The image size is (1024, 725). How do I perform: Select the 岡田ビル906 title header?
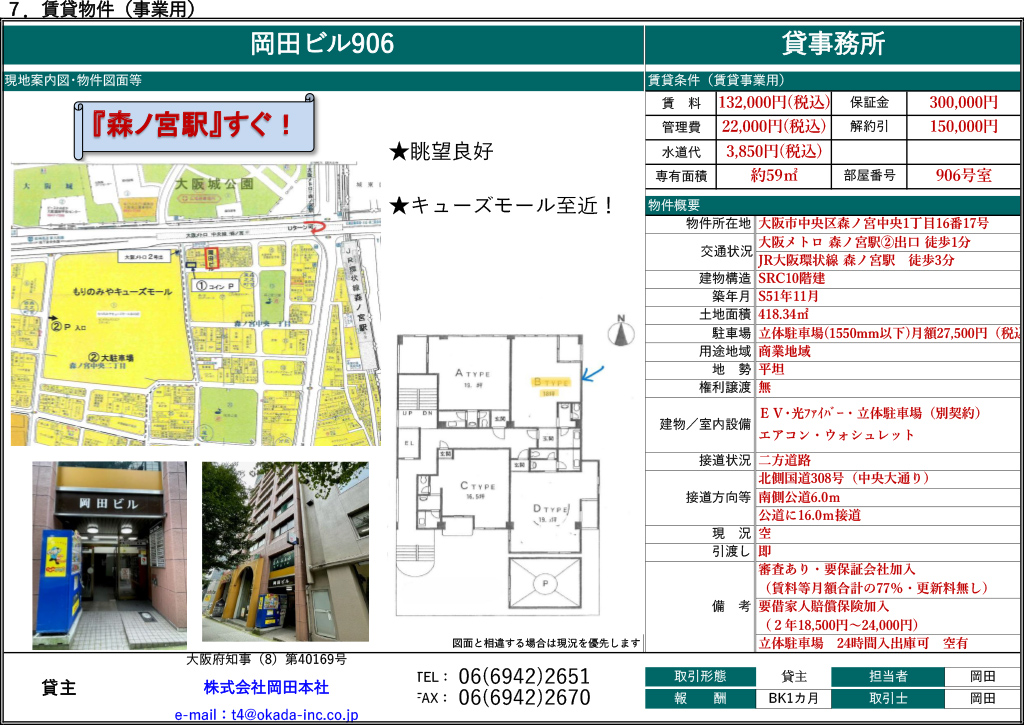tap(323, 44)
